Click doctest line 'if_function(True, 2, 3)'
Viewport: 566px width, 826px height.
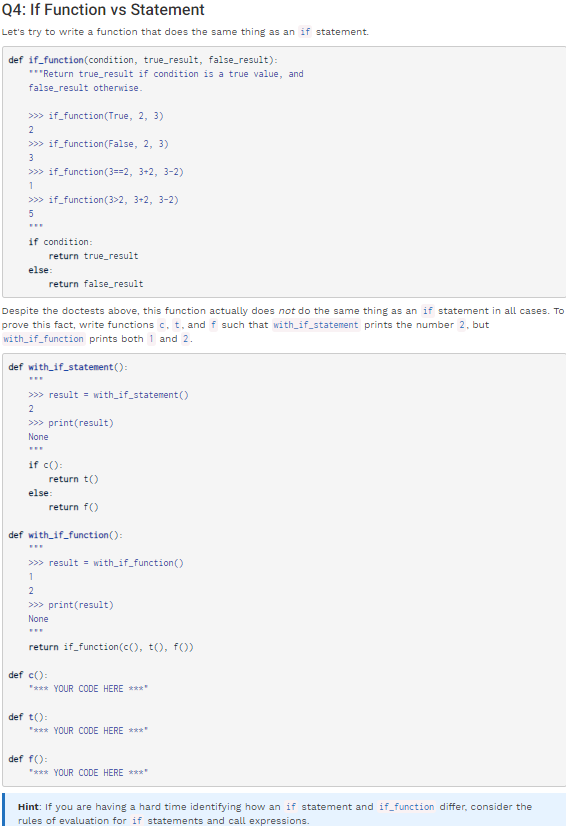pos(96,116)
